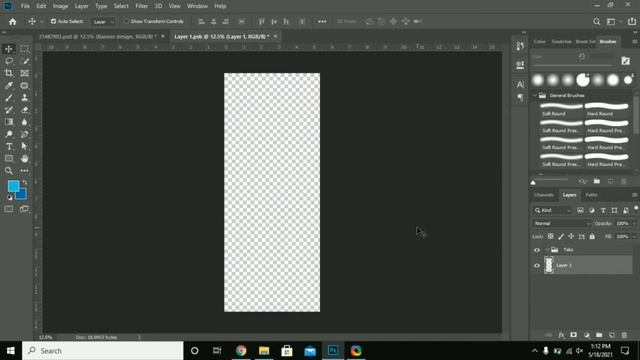The height and width of the screenshot is (360, 640).
Task: Select the Move tool
Action: click(9, 49)
